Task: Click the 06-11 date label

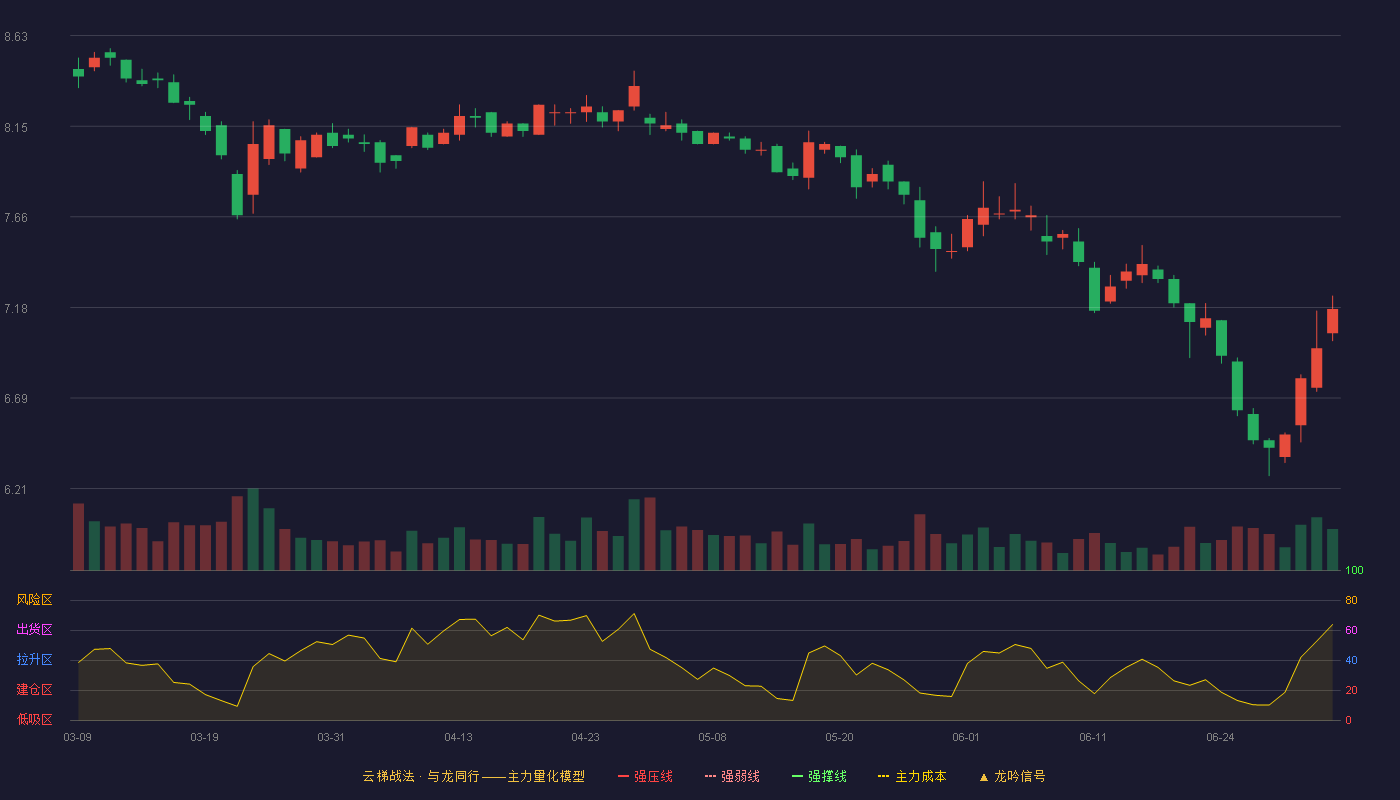Action: pyautogui.click(x=1093, y=737)
